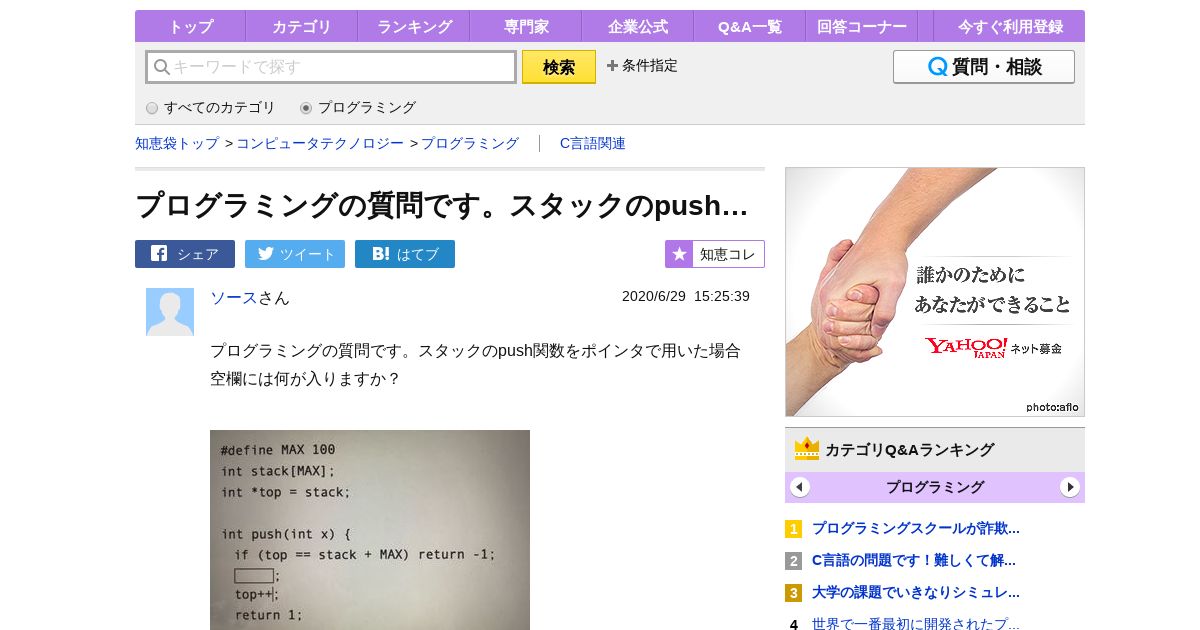Image resolution: width=1200 pixels, height=630 pixels.
Task: Click the カテゴリQ&Aランキング crown icon
Action: [x=807, y=449]
